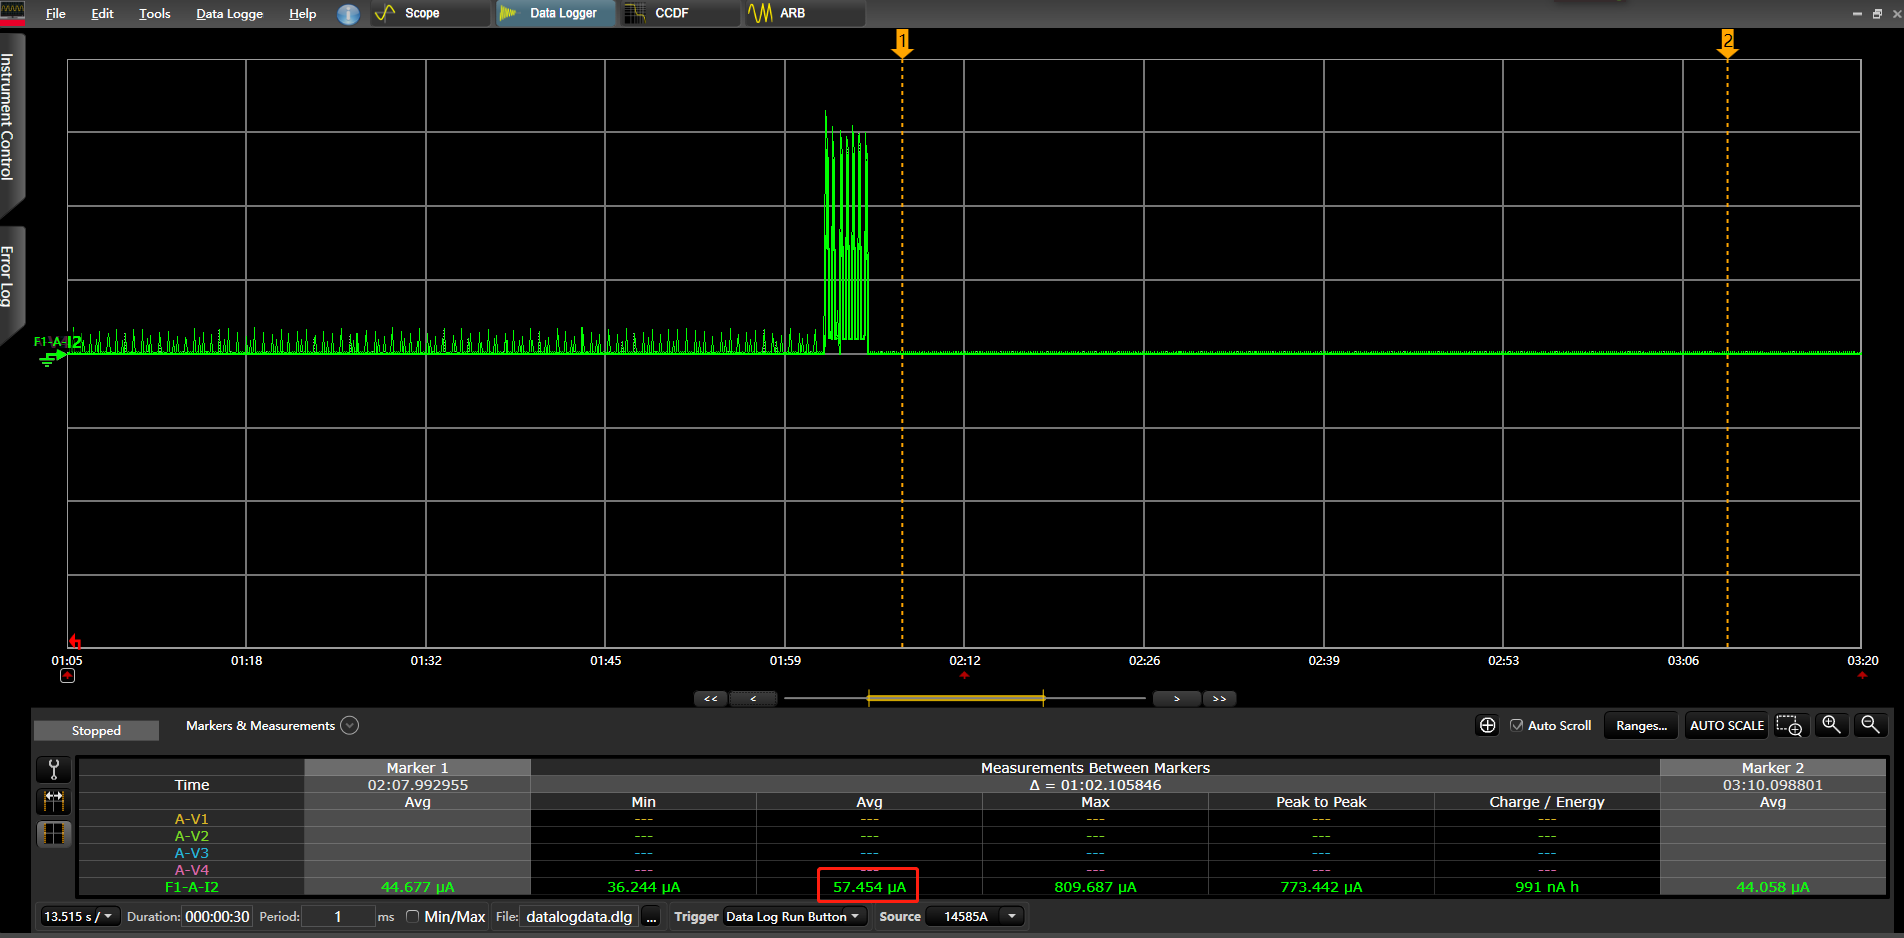Select marker 2 flag on the timeline
The image size is (1904, 938).
click(1727, 44)
